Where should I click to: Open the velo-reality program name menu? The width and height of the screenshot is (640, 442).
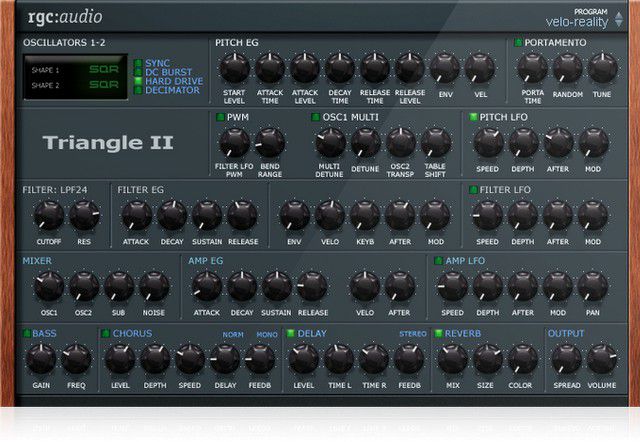click(x=577, y=22)
